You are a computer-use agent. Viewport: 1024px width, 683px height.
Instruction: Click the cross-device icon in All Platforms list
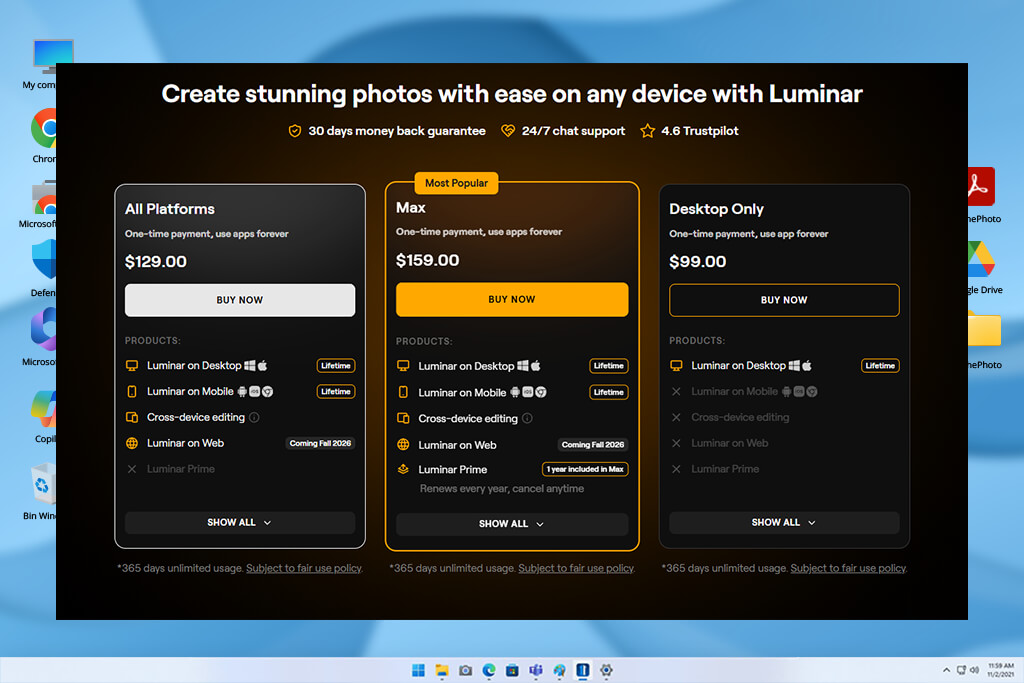click(132, 417)
